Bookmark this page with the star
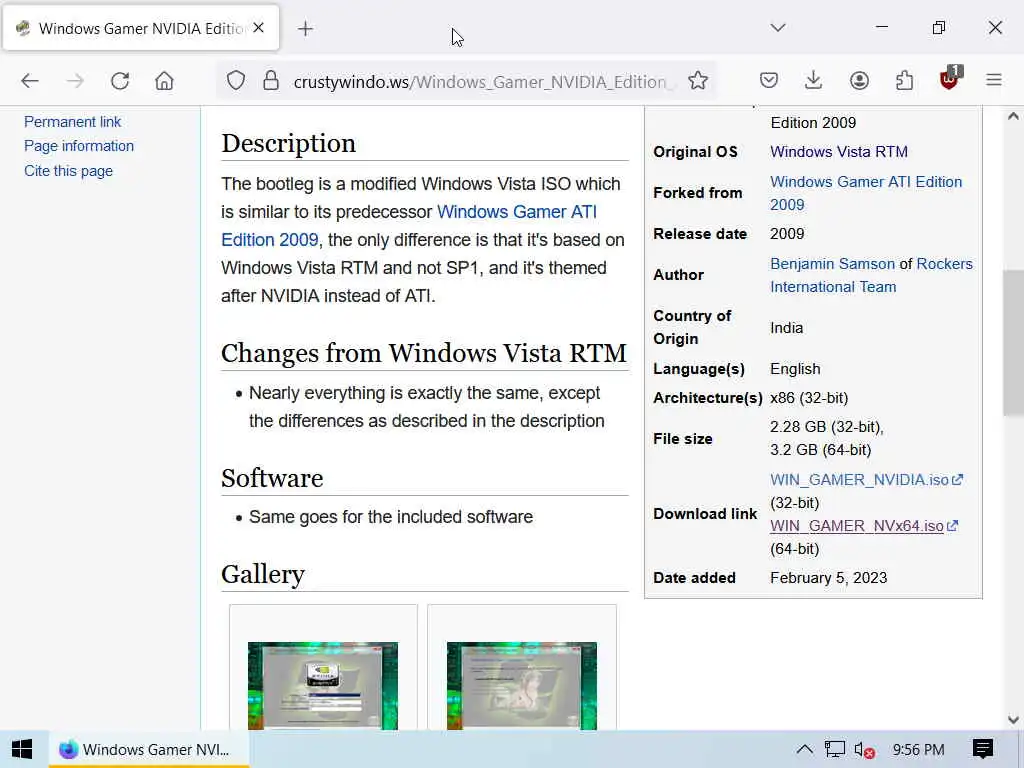 pyautogui.click(x=698, y=81)
